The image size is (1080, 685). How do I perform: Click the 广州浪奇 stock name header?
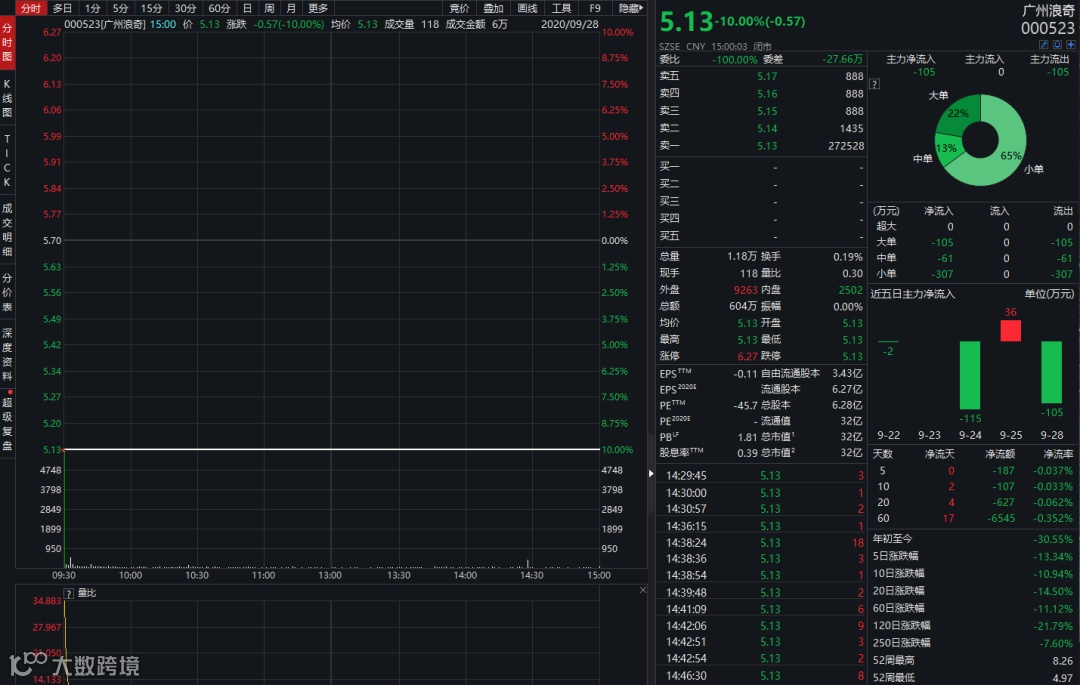pyautogui.click(x=1048, y=11)
